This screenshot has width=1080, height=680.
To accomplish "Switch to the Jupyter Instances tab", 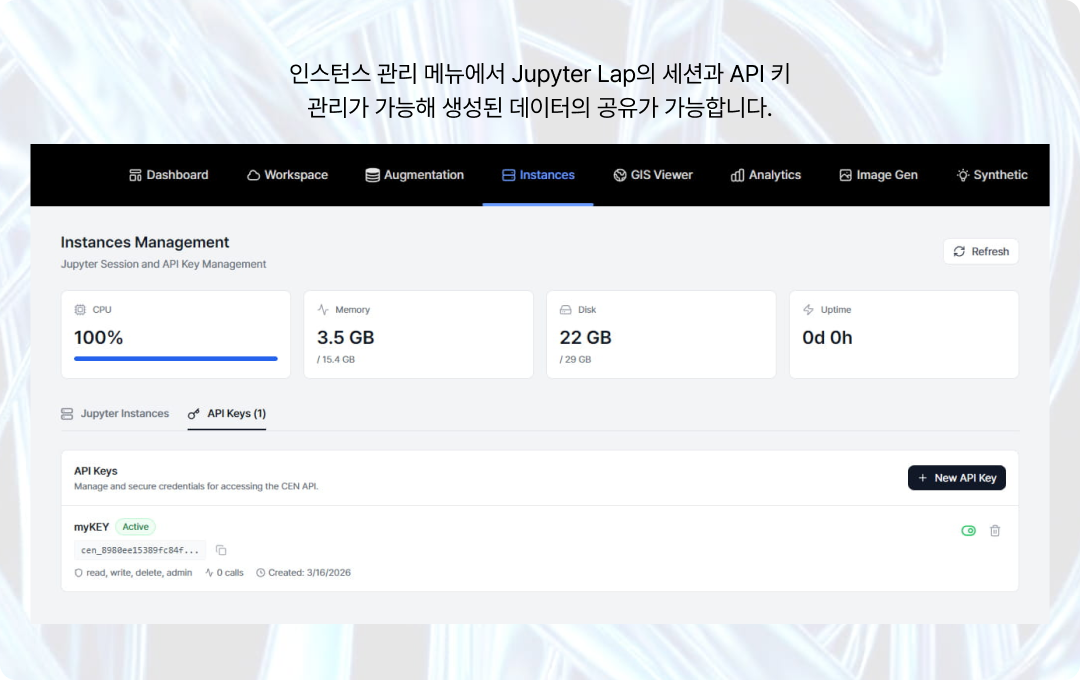I will 115,414.
